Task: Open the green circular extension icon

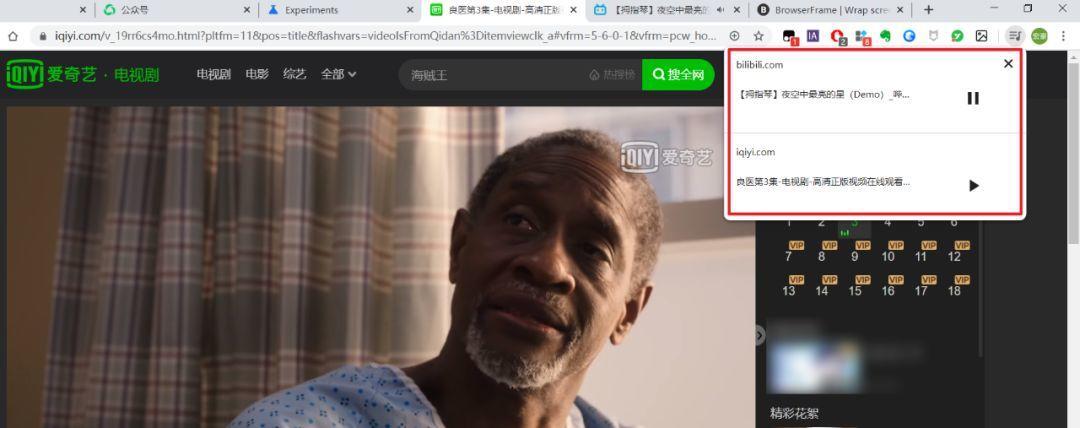Action: (957, 36)
